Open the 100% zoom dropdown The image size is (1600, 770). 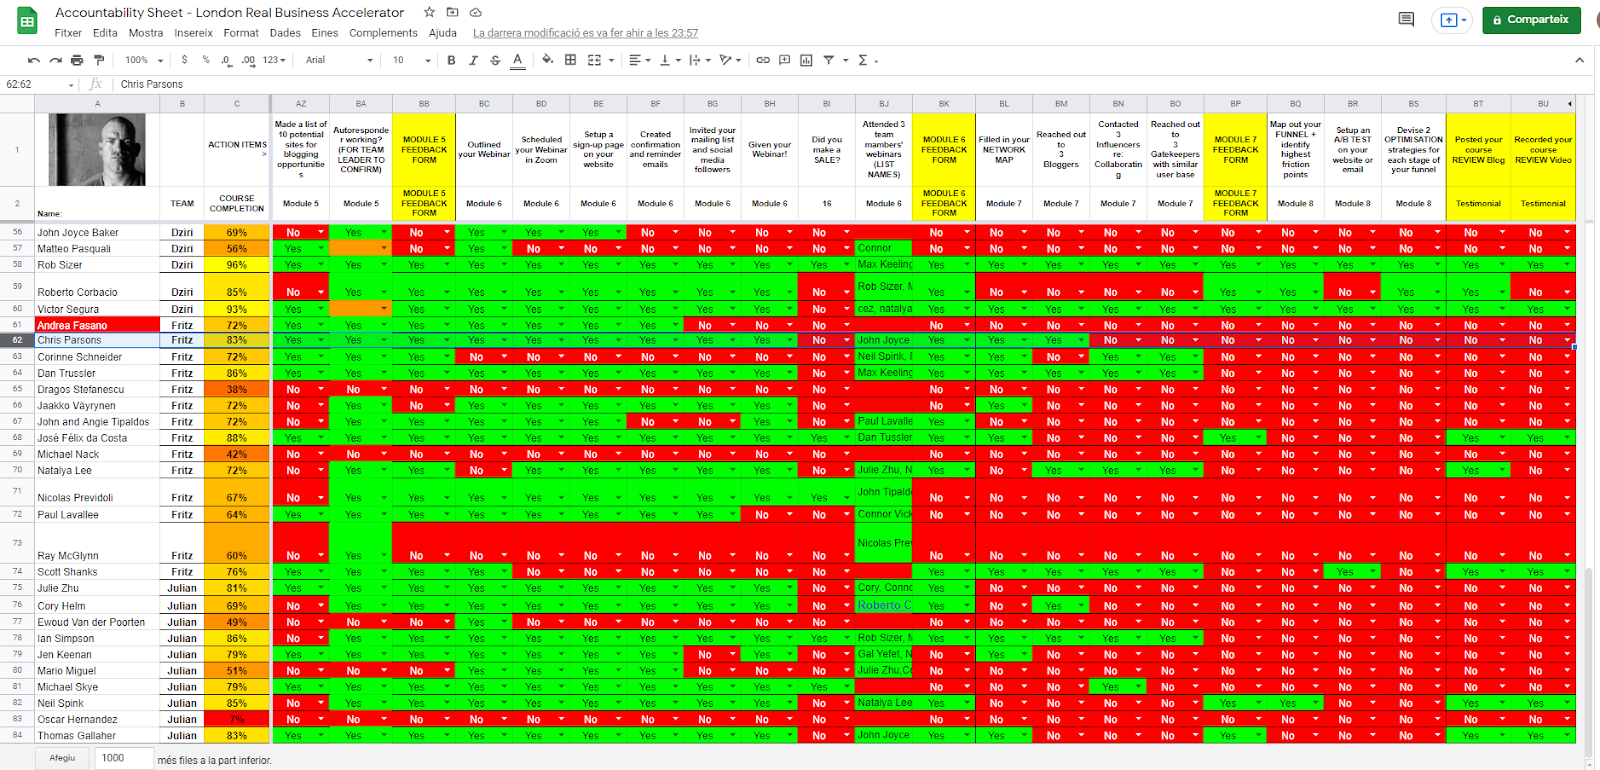click(144, 60)
